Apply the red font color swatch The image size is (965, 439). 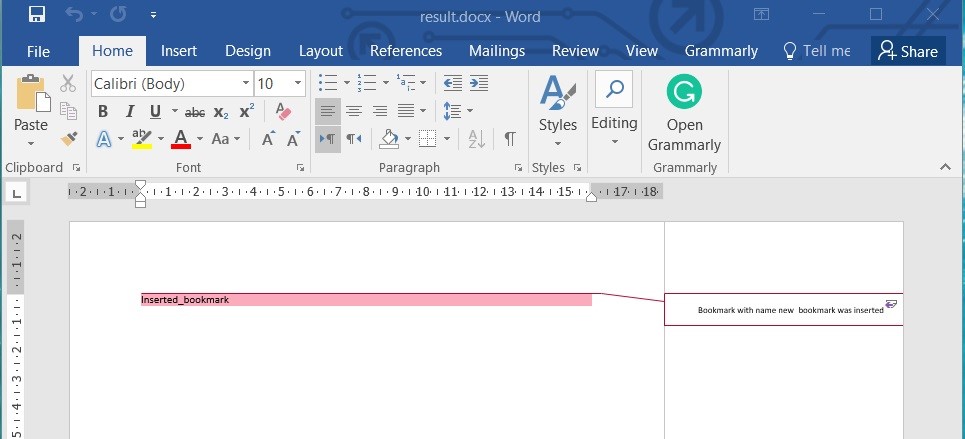tap(181, 139)
